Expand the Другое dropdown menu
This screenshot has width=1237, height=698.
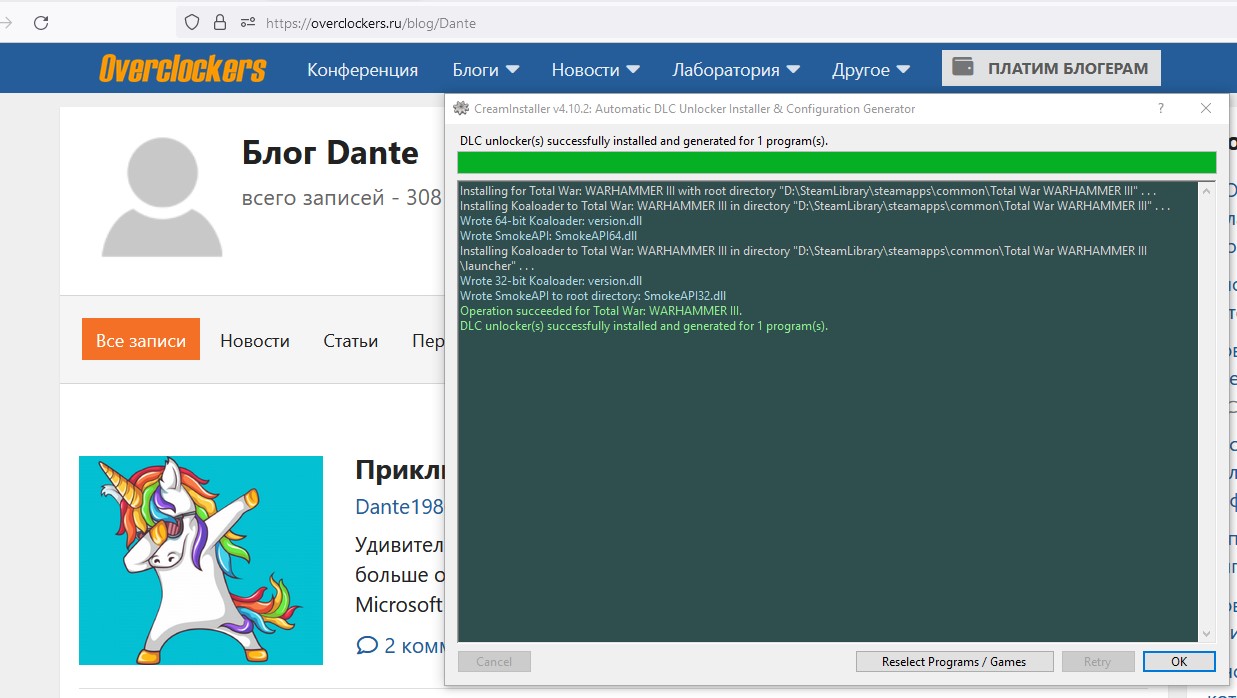tap(870, 70)
